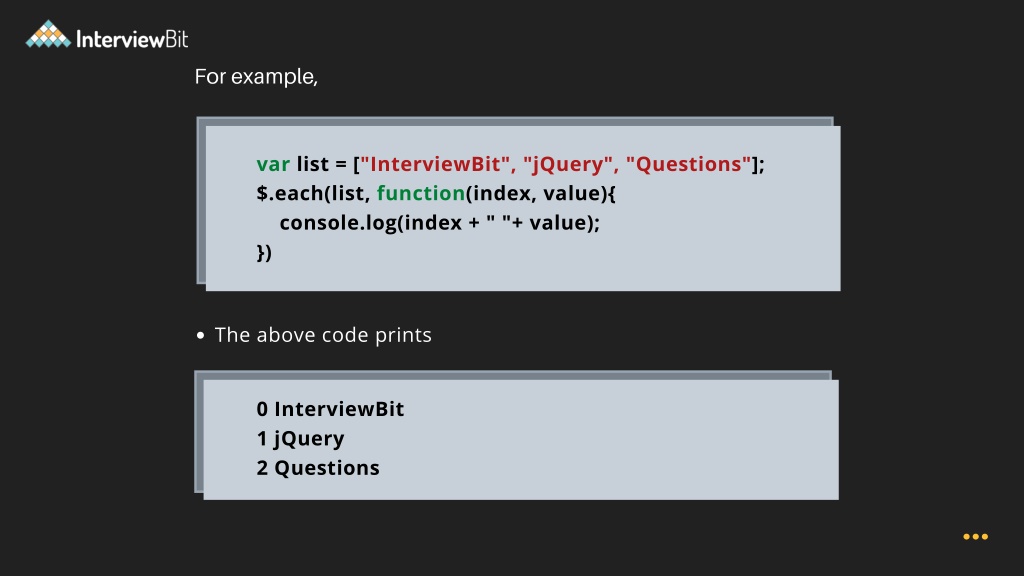Click the console.log line of code
1024x576 pixels.
tap(440, 223)
